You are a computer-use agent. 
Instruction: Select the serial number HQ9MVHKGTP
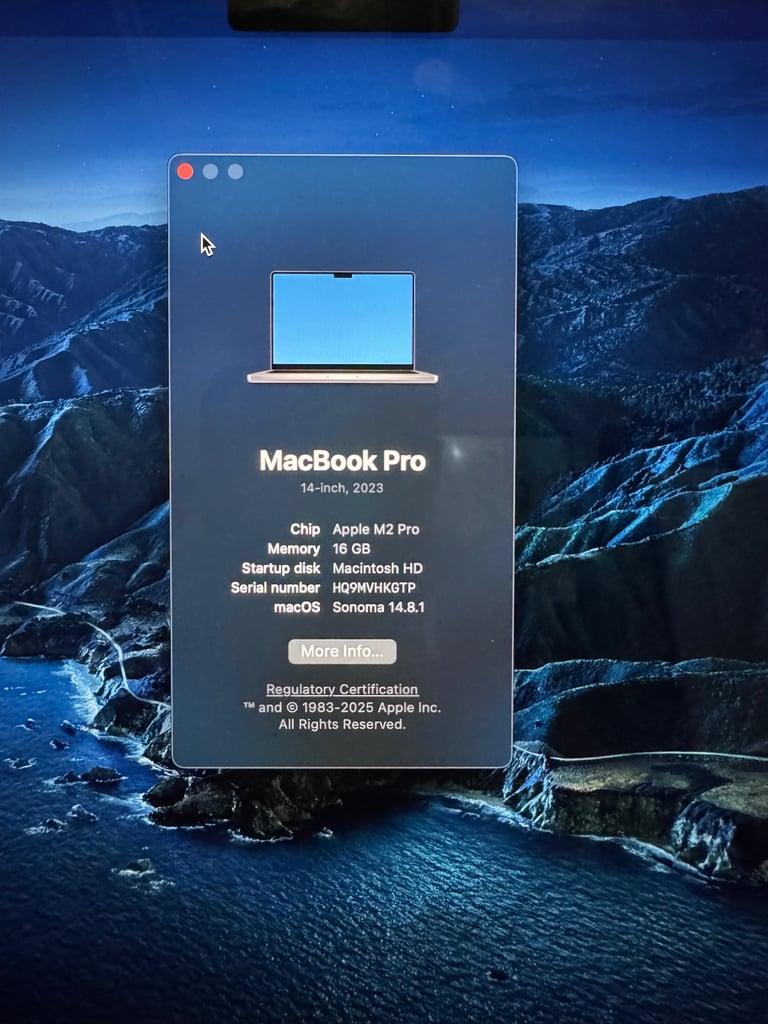coord(374,588)
